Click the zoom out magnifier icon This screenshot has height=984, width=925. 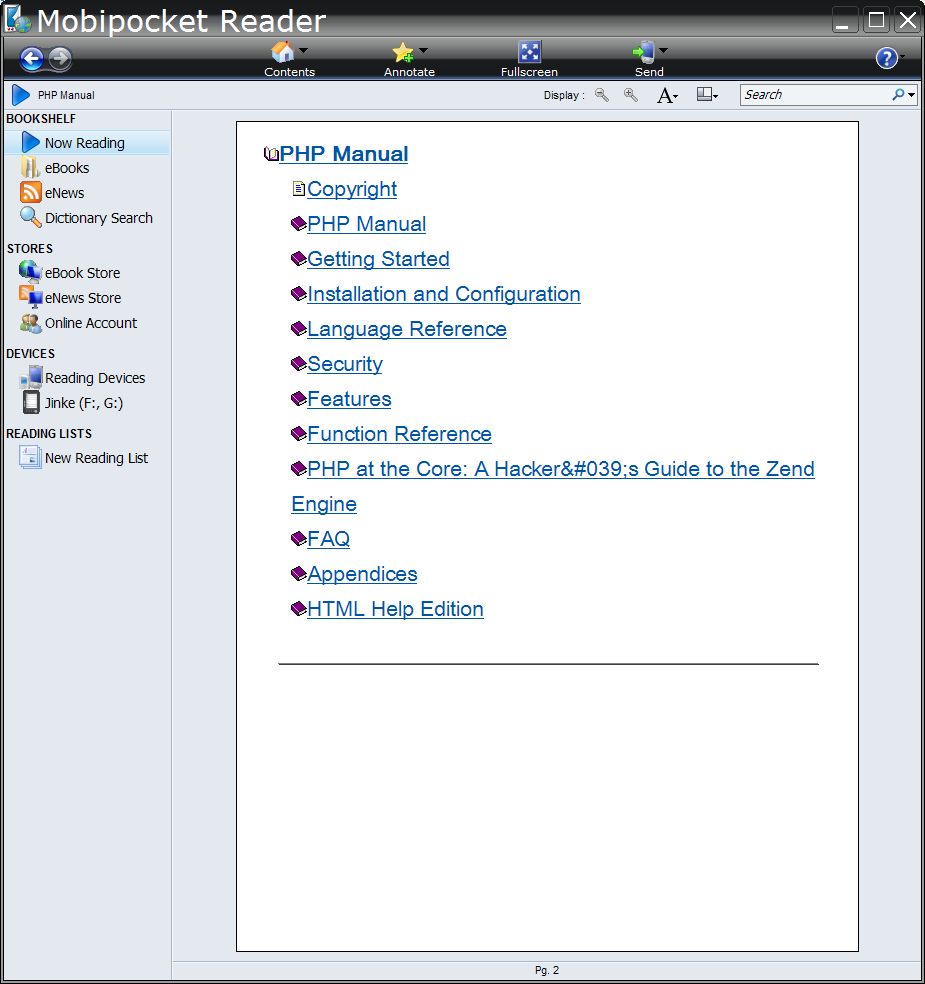(x=602, y=95)
